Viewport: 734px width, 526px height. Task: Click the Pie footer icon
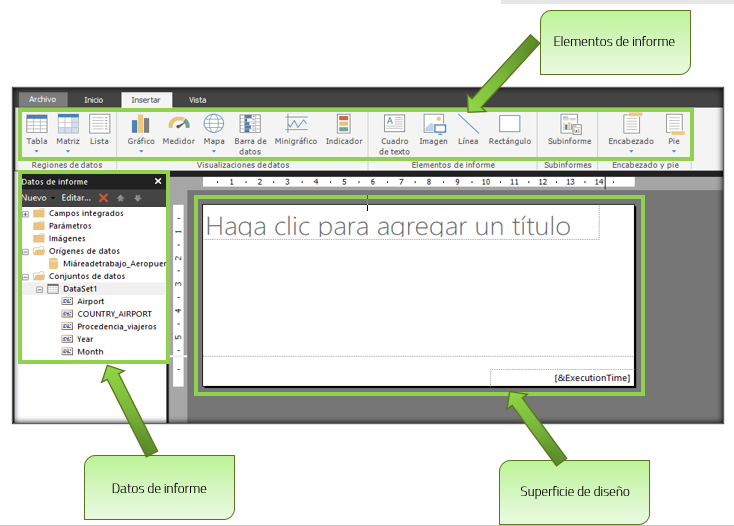pos(675,124)
